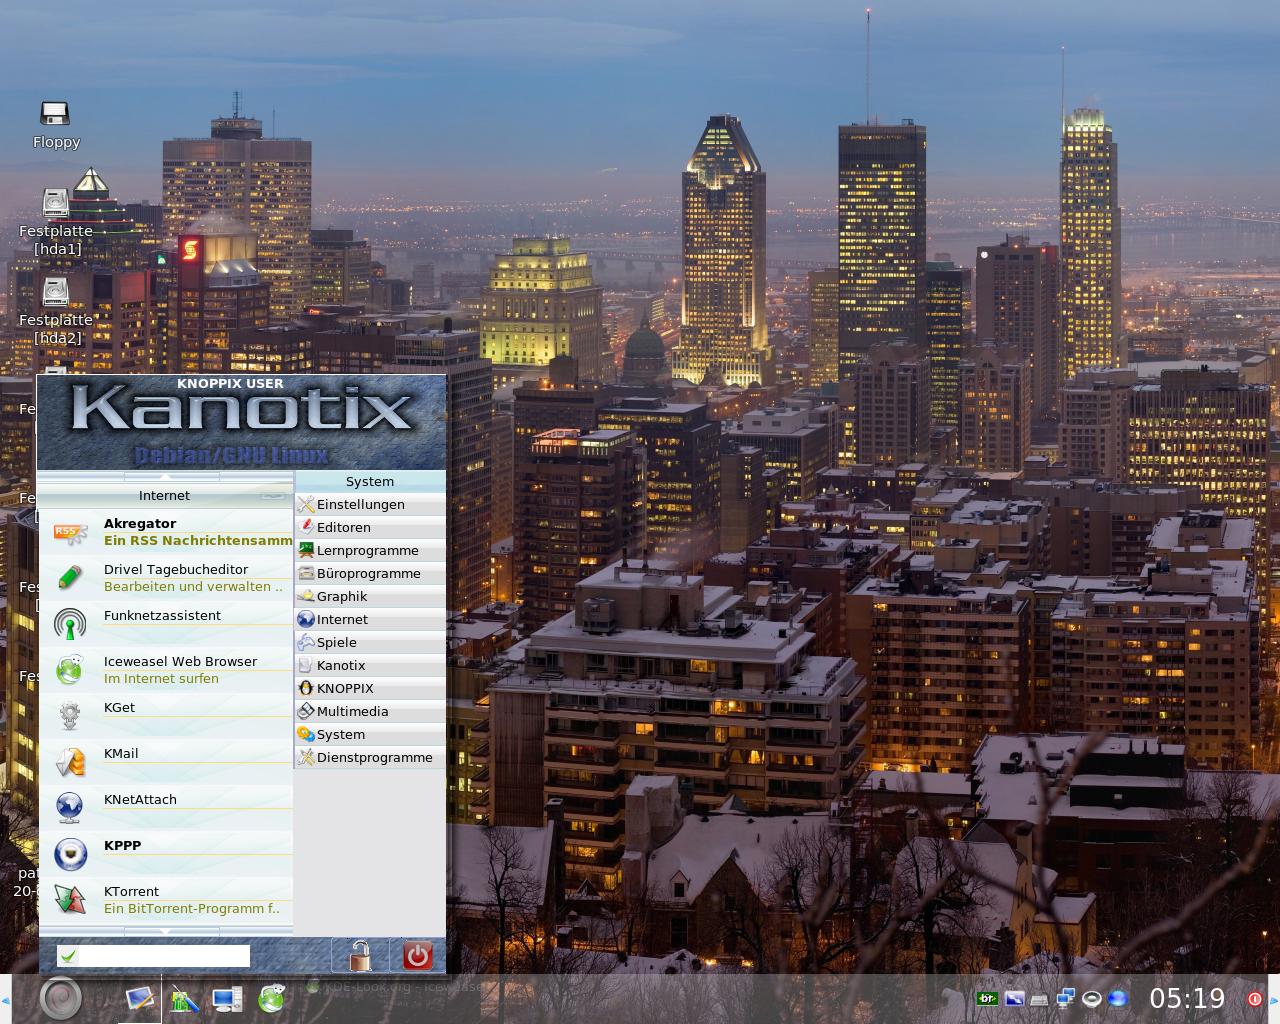
Task: Click 'Bearbeiten und verwalten ..' text
Action: (x=193, y=586)
